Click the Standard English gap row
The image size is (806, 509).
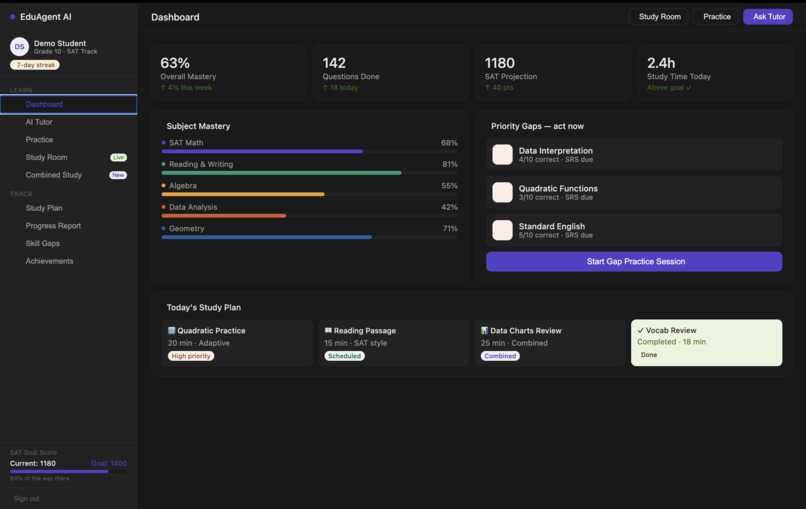(x=634, y=230)
